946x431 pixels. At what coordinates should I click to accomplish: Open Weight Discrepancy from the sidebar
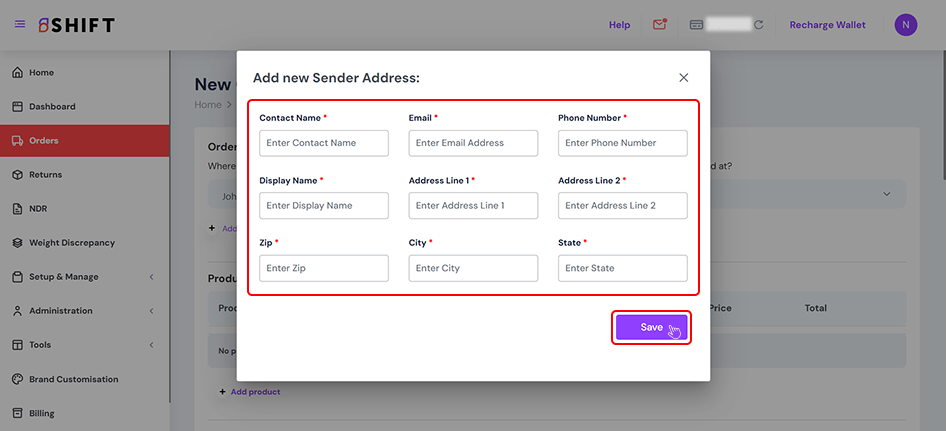pyautogui.click(x=71, y=242)
